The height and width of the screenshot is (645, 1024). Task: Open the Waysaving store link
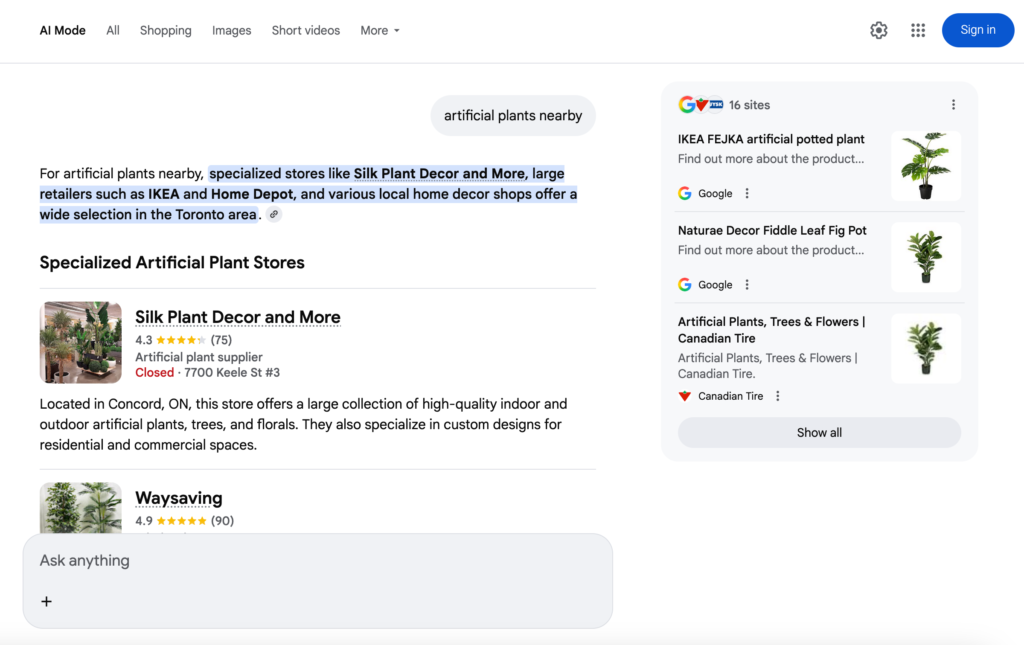tap(179, 498)
